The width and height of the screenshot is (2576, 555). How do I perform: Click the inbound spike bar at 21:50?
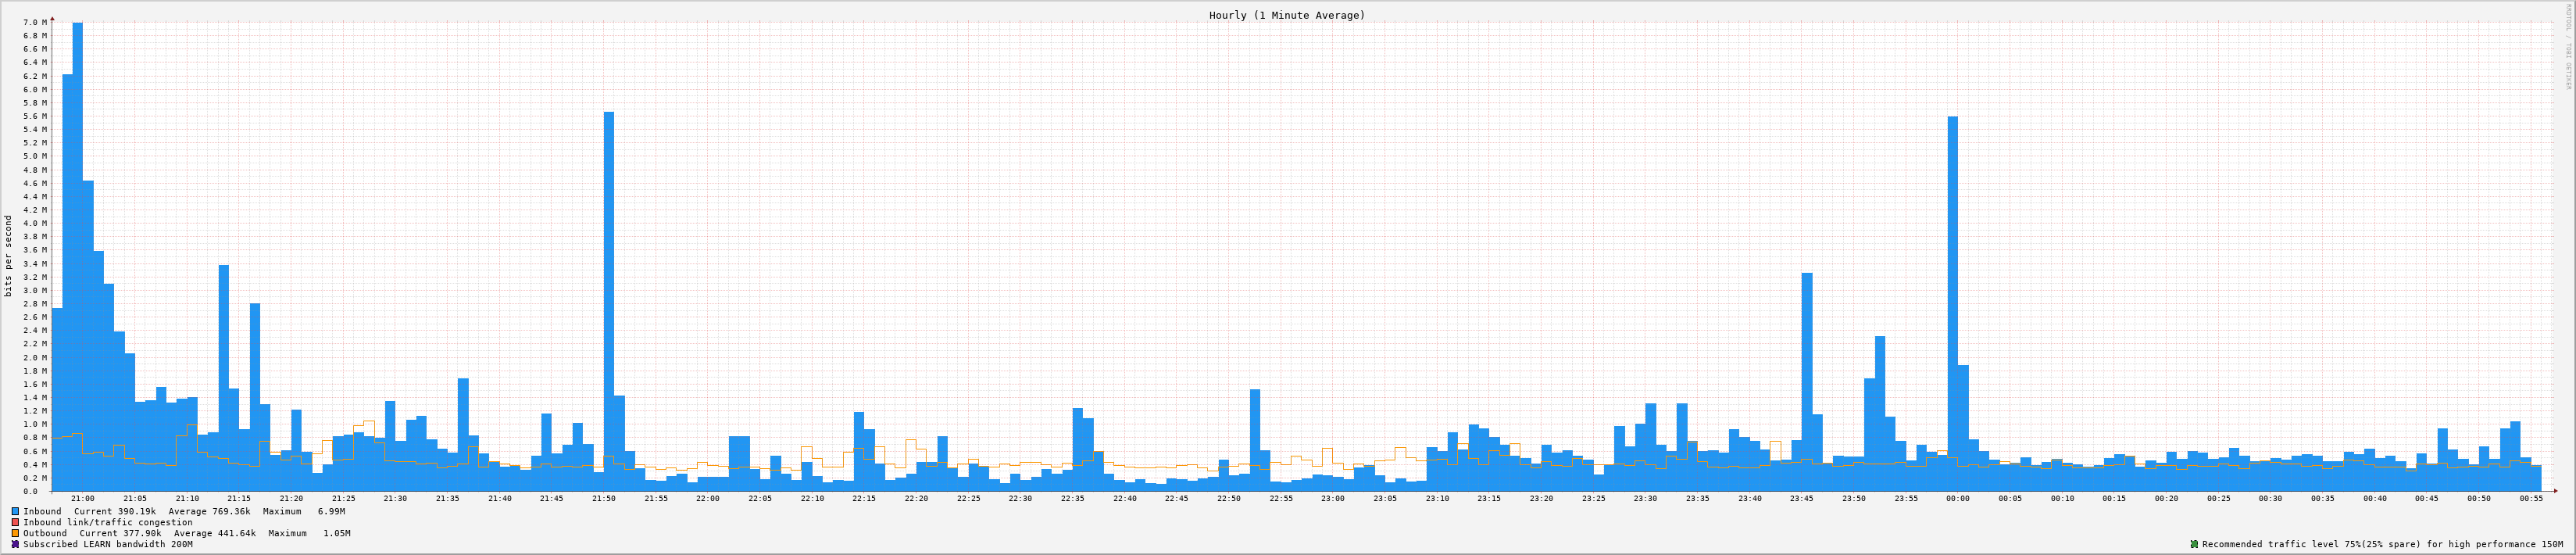609,300
